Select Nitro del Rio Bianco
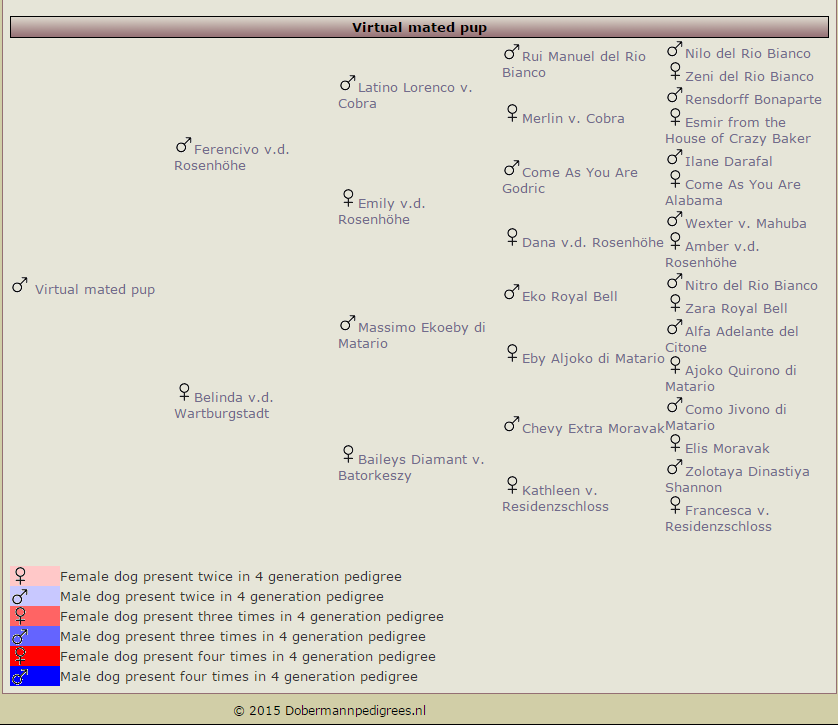Image resolution: width=838 pixels, height=725 pixels. (x=751, y=285)
